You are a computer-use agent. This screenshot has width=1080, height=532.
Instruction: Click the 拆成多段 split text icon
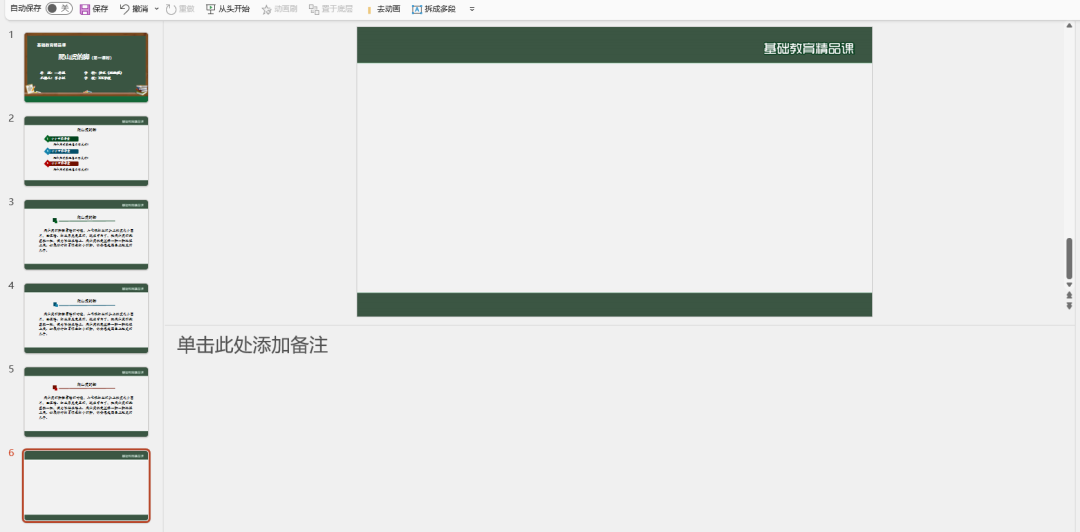coord(417,9)
